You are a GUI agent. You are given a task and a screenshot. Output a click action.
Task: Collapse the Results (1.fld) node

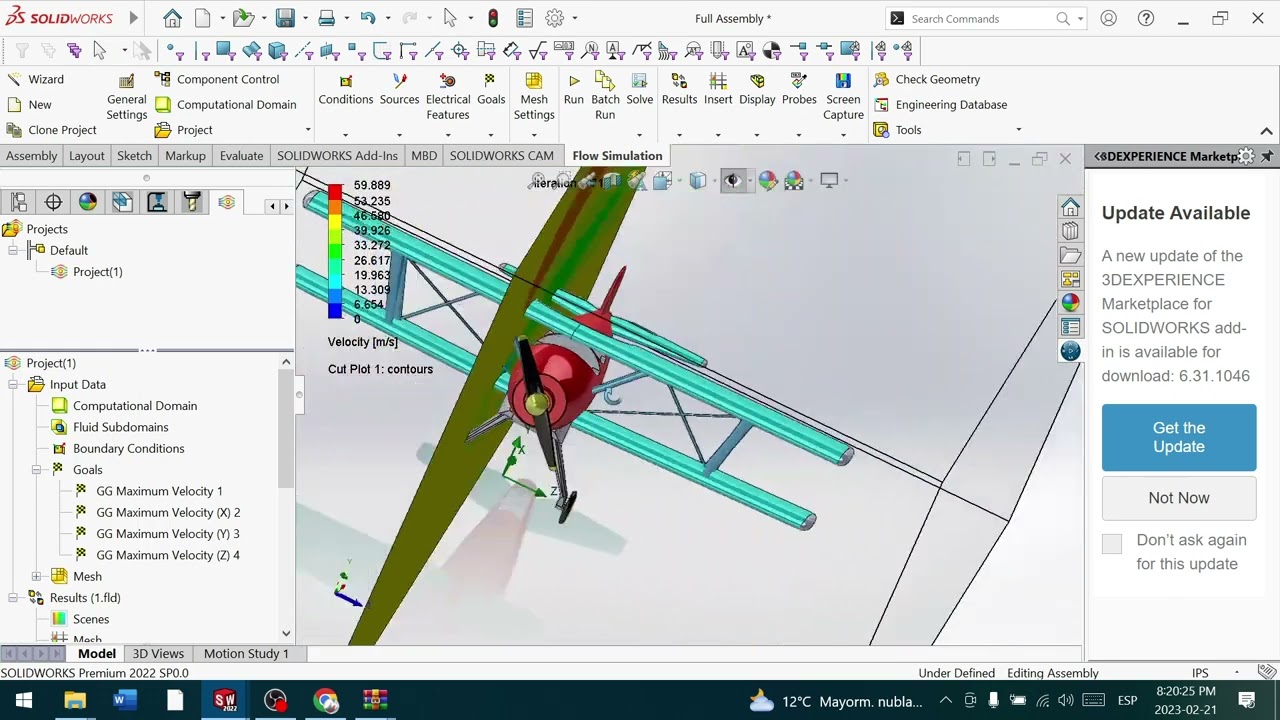[14, 597]
